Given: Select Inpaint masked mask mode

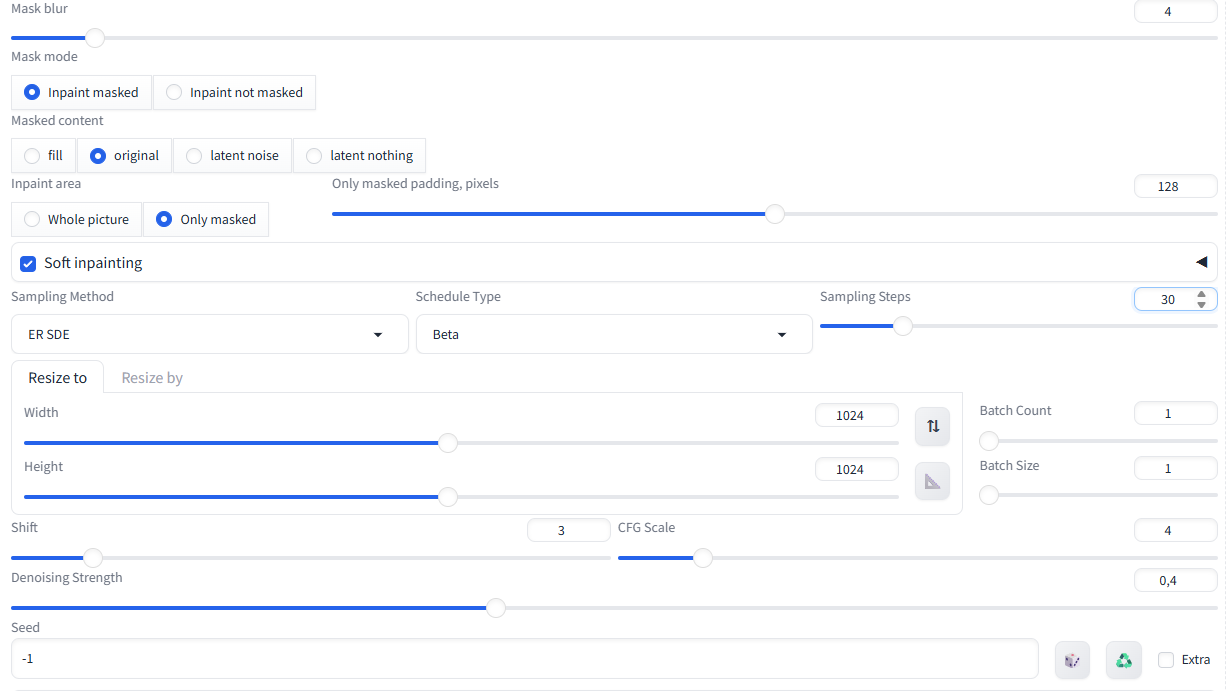Looking at the screenshot, I should click(x=82, y=92).
